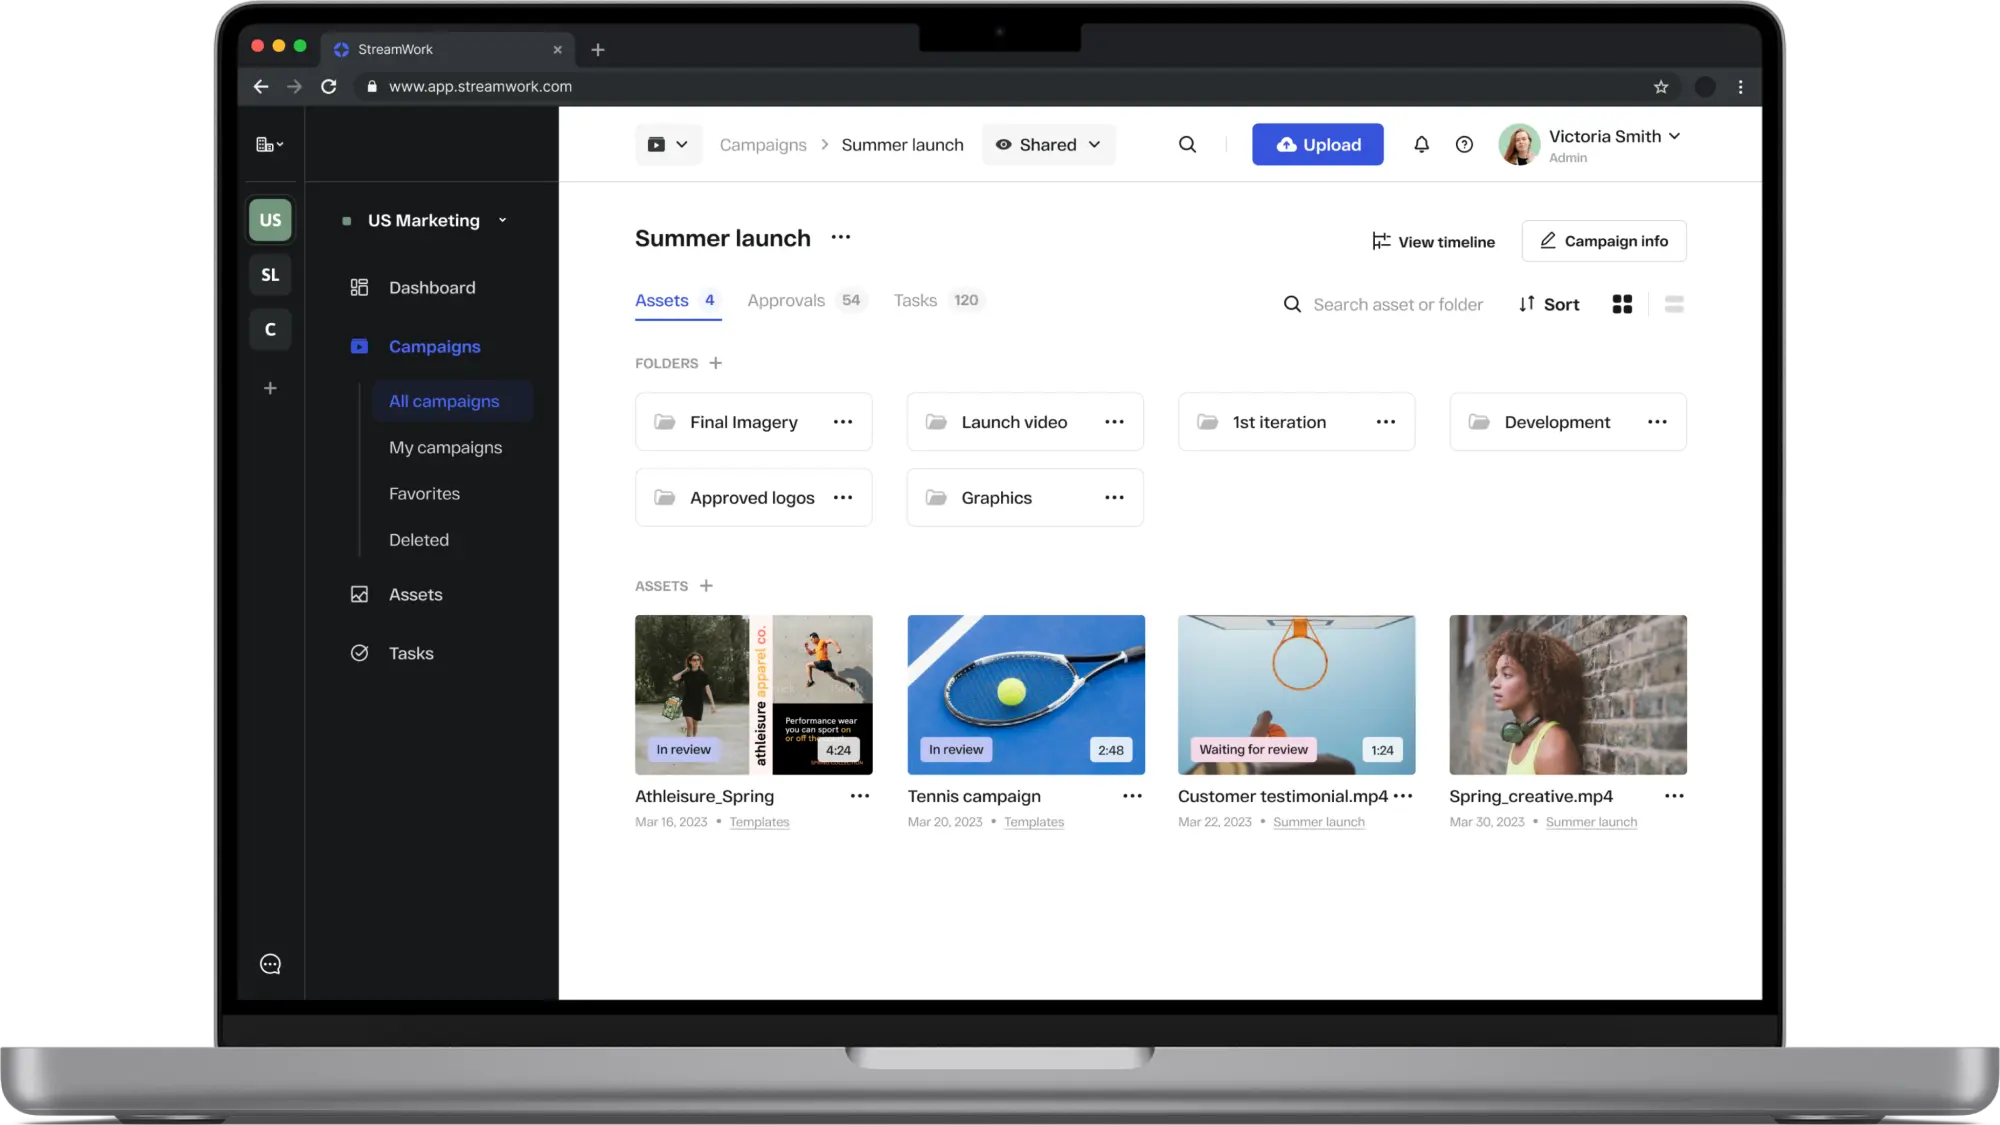
Task: Select the US workspace avatar
Action: click(269, 219)
